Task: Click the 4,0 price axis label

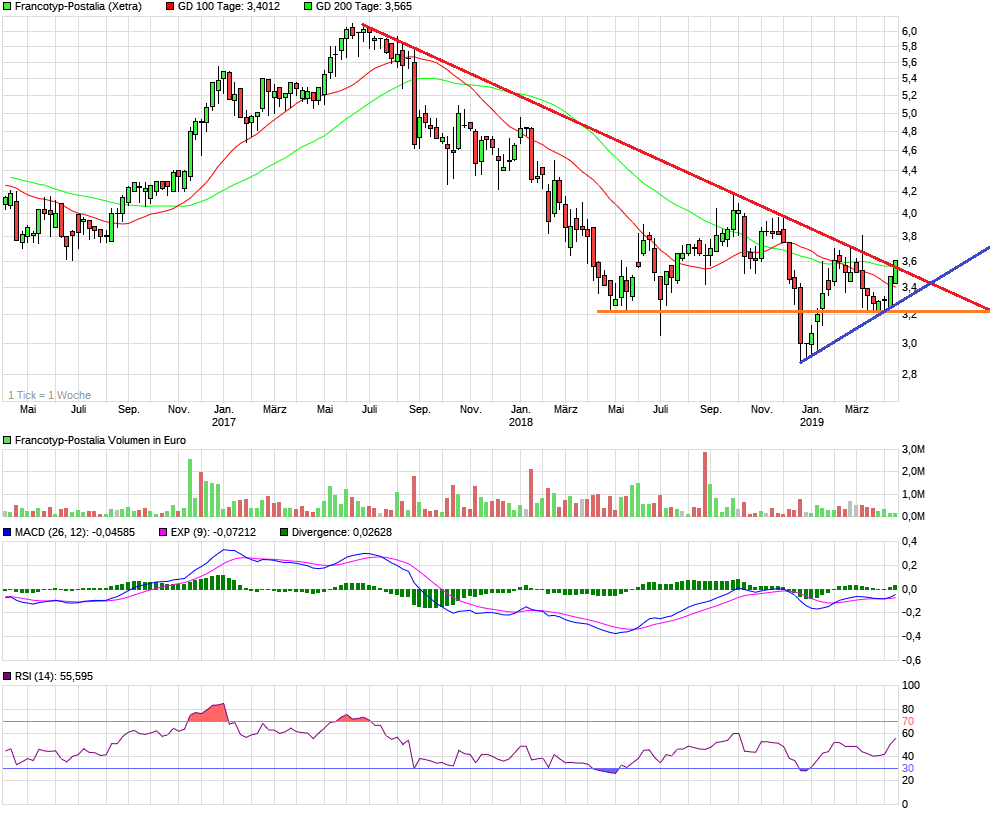Action: (909, 213)
